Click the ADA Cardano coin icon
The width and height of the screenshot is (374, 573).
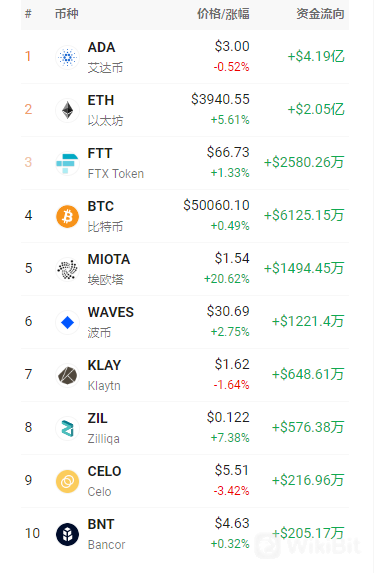click(67, 57)
